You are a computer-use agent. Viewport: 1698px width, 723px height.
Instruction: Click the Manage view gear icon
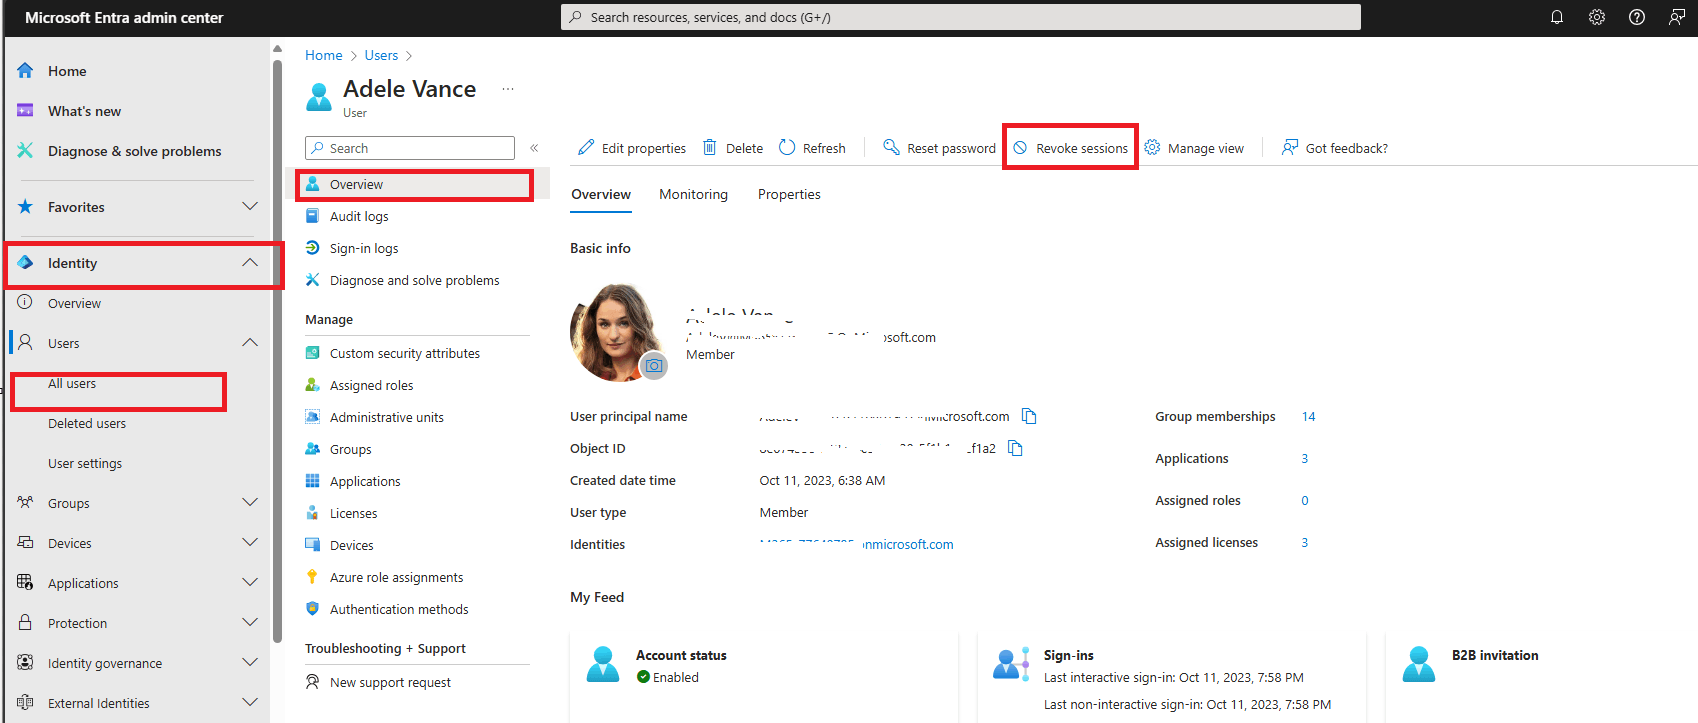pyautogui.click(x=1152, y=147)
